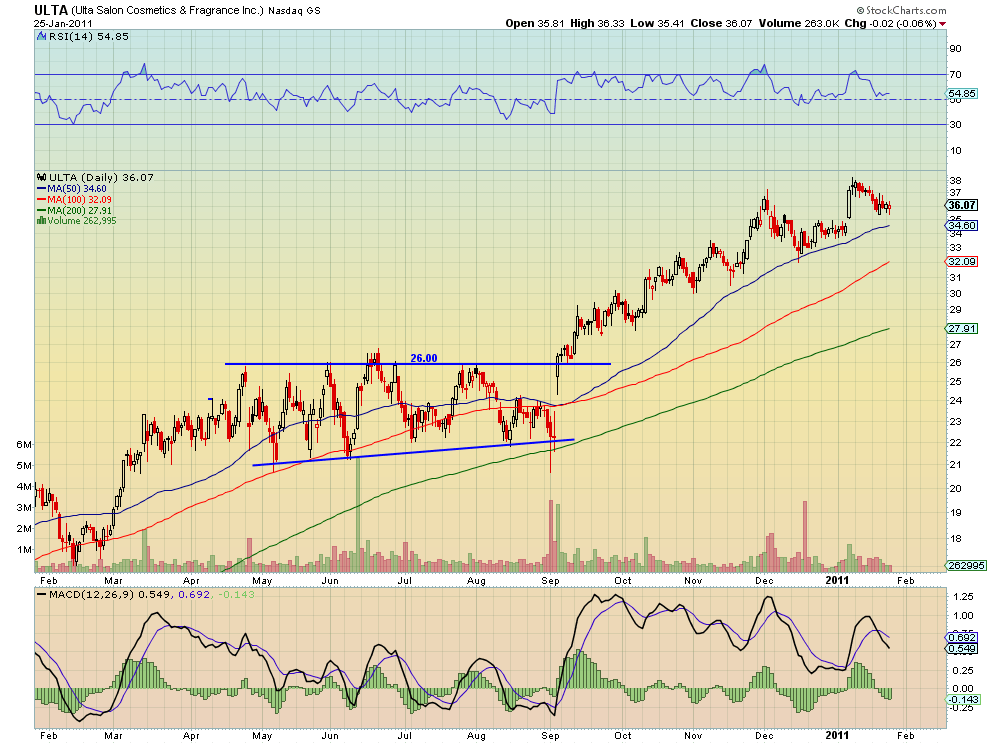
Task: Click the 0.692 signal tag on MACD axis
Action: pos(962,638)
